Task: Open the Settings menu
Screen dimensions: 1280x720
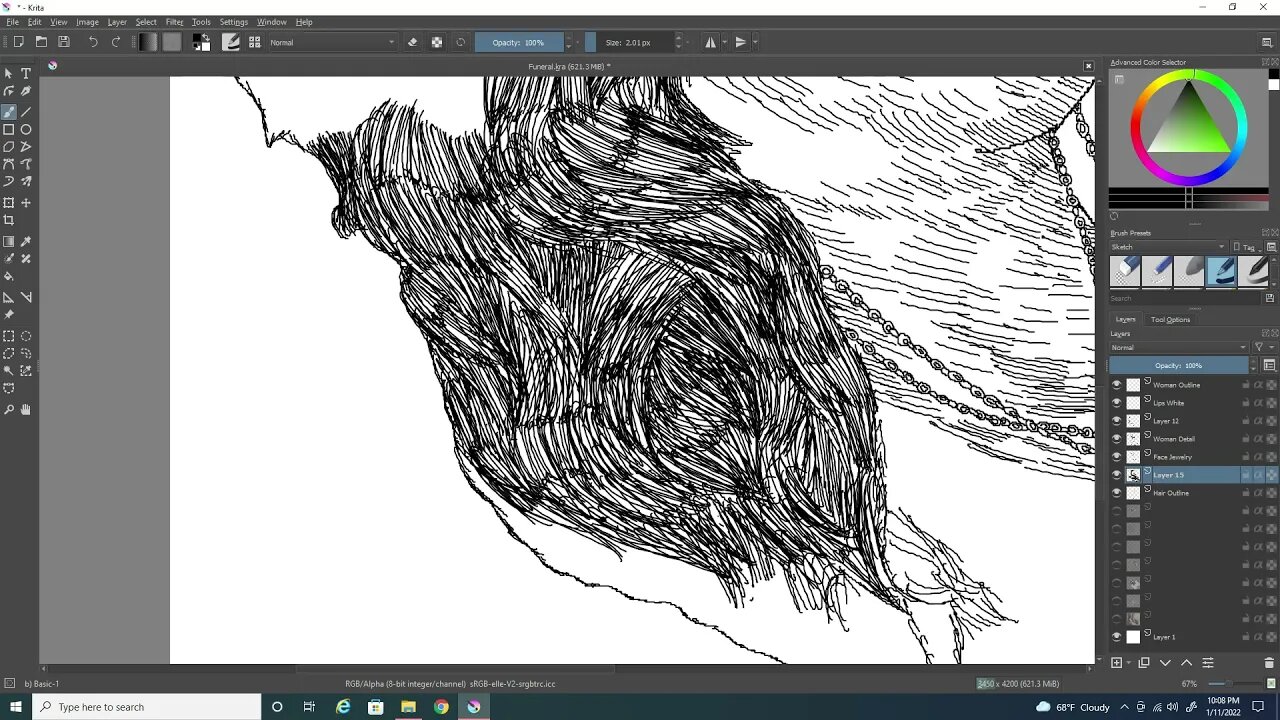Action: (233, 22)
